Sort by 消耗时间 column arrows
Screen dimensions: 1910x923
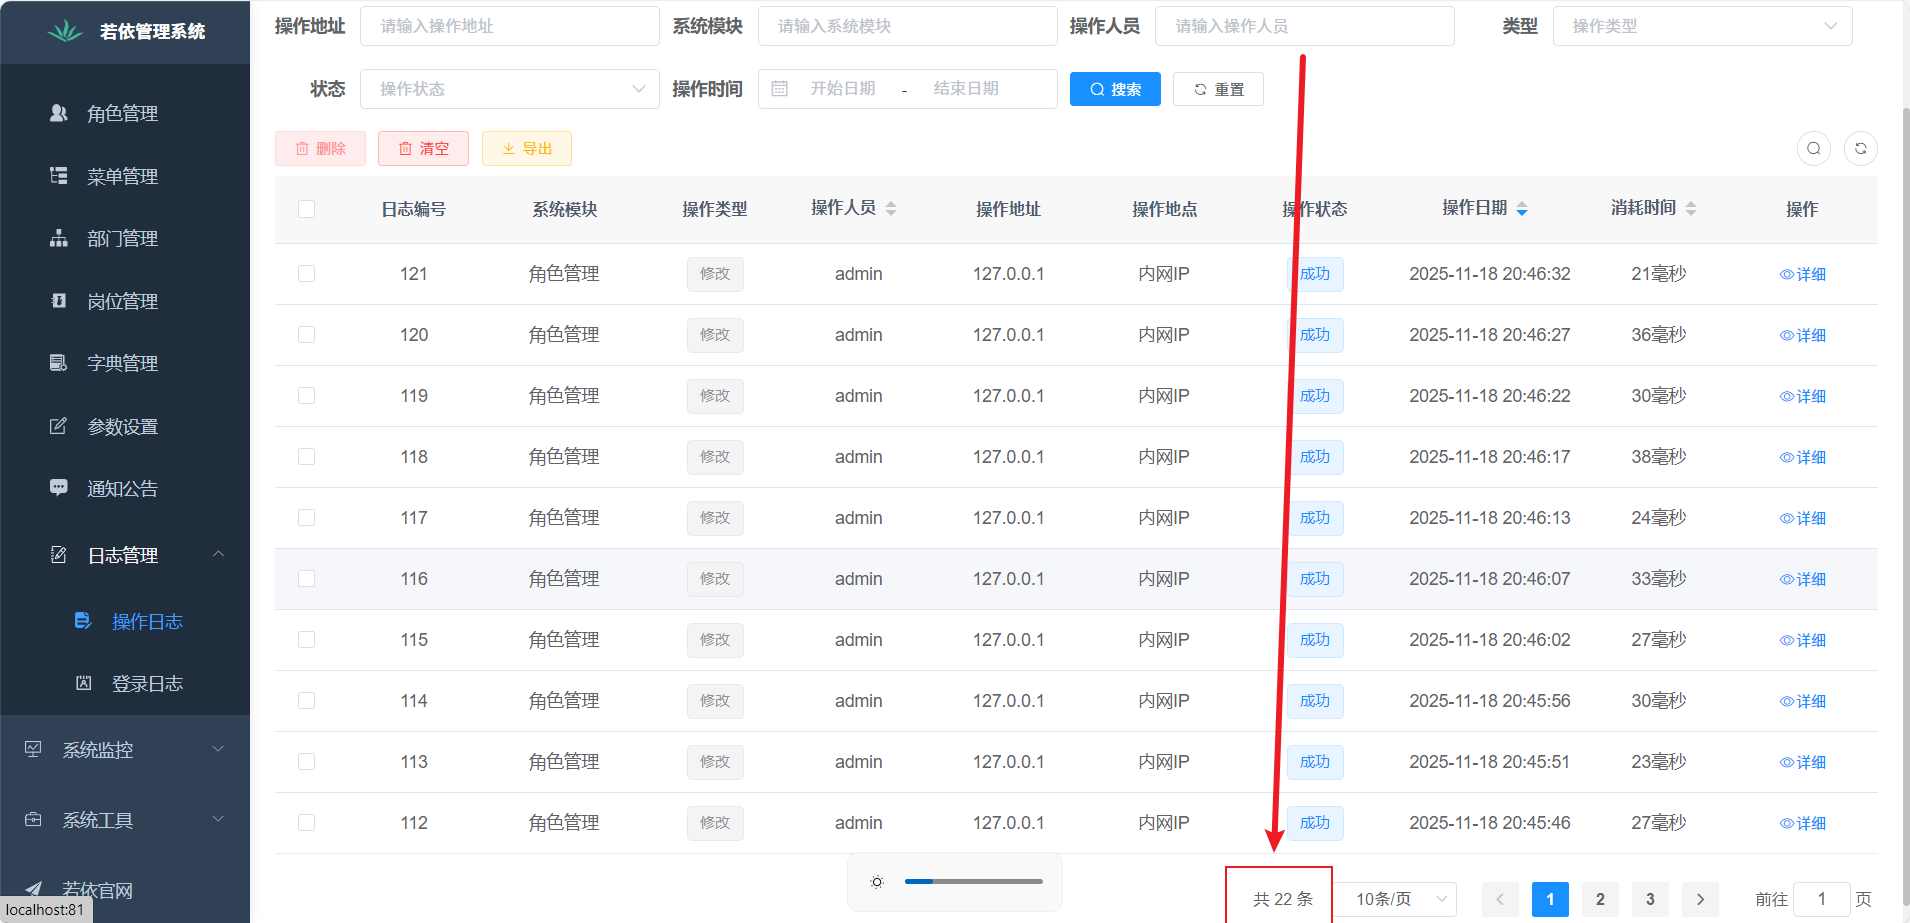(1691, 208)
